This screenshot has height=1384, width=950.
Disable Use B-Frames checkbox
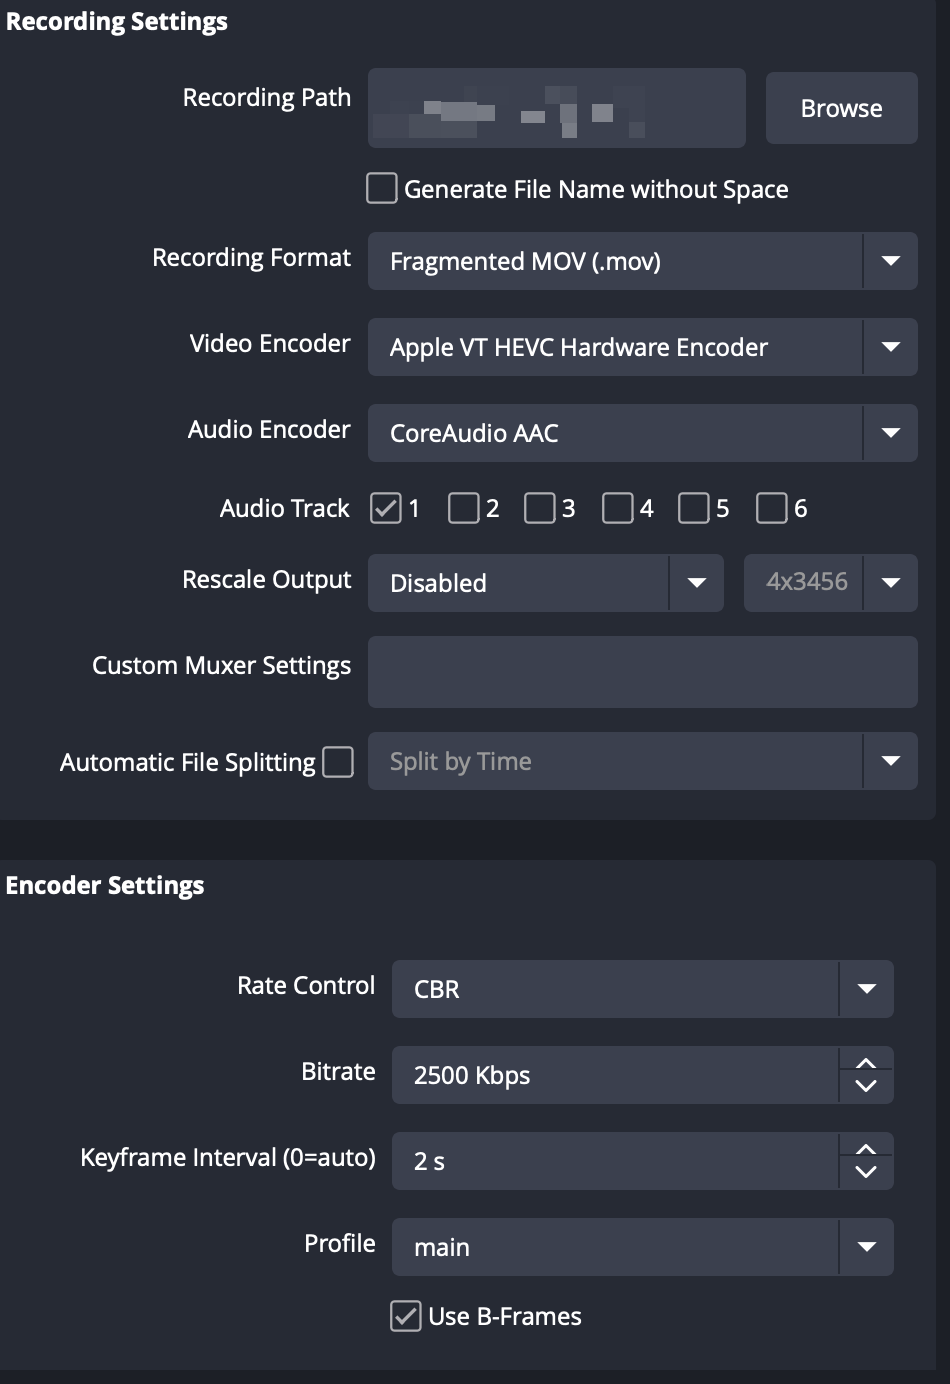pos(406,1316)
